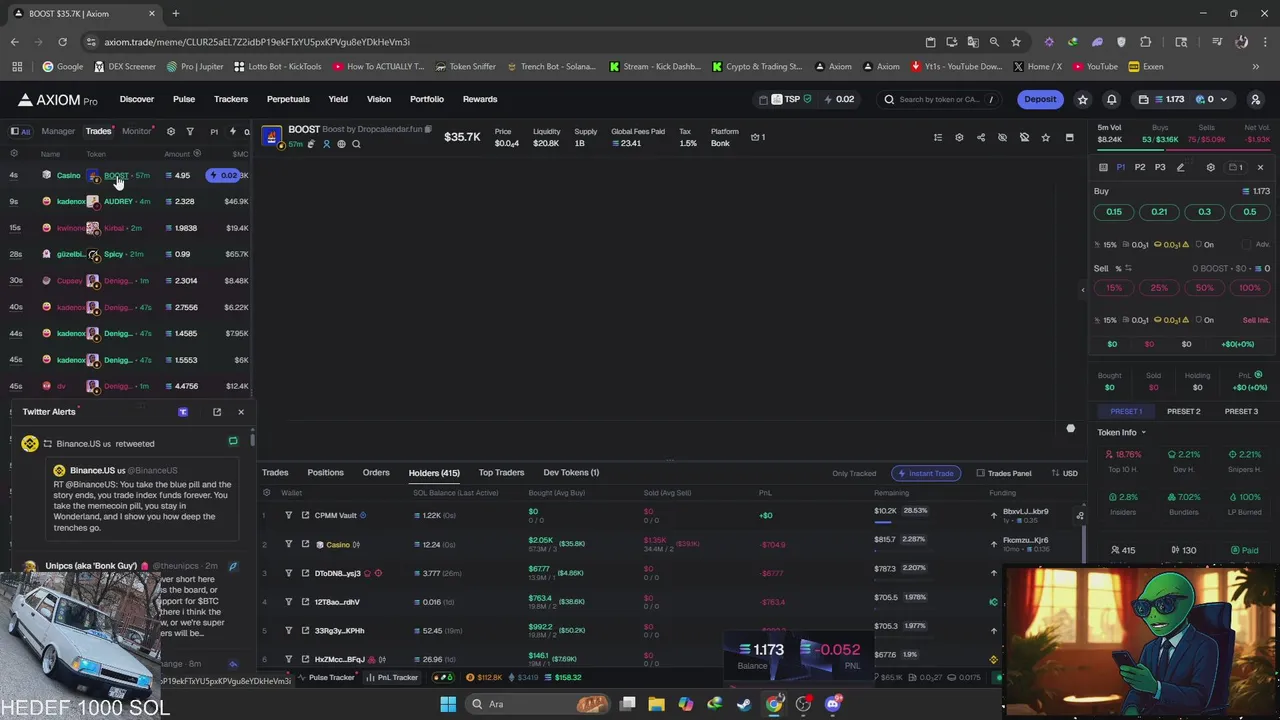Open list view icon in token toolbar
Image resolution: width=1280 pixels, height=720 pixels.
pyautogui.click(x=938, y=137)
